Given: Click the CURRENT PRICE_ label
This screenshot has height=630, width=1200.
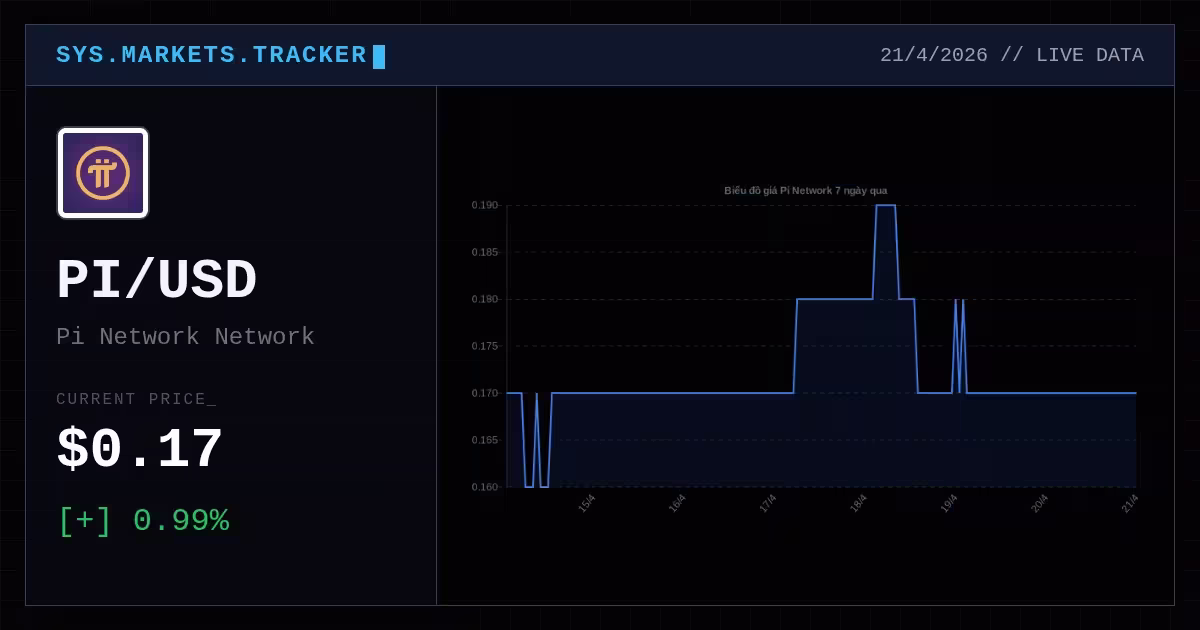Looking at the screenshot, I should coord(136,399).
